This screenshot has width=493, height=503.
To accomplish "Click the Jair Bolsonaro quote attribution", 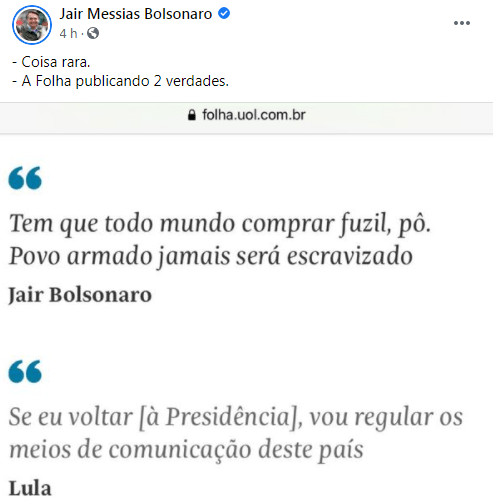I will coord(80,295).
